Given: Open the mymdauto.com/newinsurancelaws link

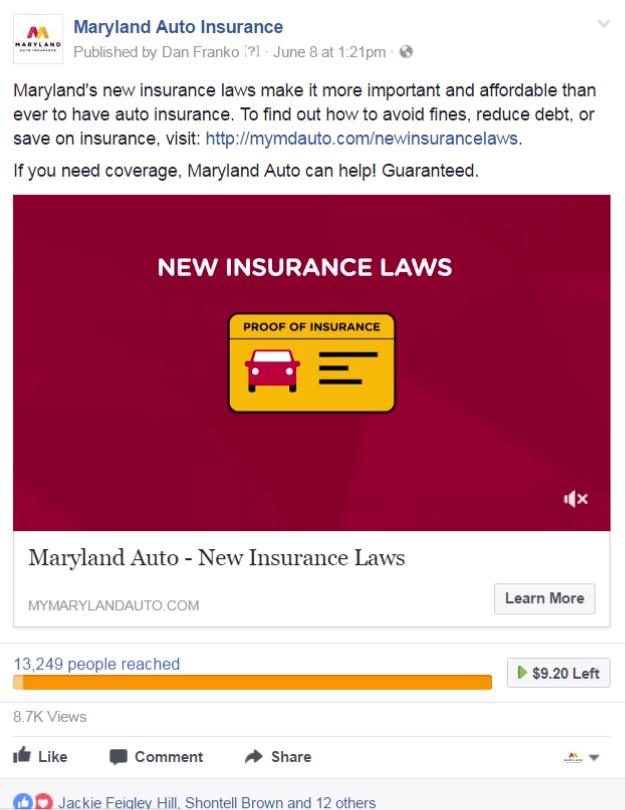Looking at the screenshot, I should pyautogui.click(x=362, y=138).
